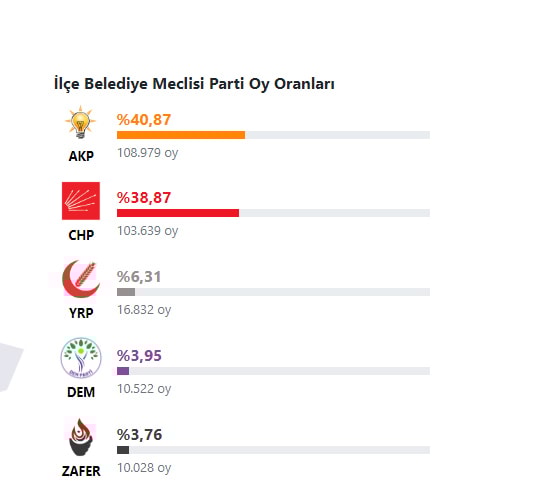Select the YRP crescent and wheat logo

[x=81, y=279]
